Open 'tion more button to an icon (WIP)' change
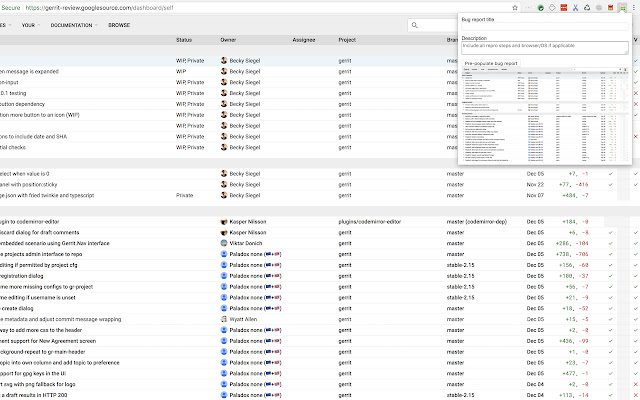640x400 pixels. [x=40, y=115]
